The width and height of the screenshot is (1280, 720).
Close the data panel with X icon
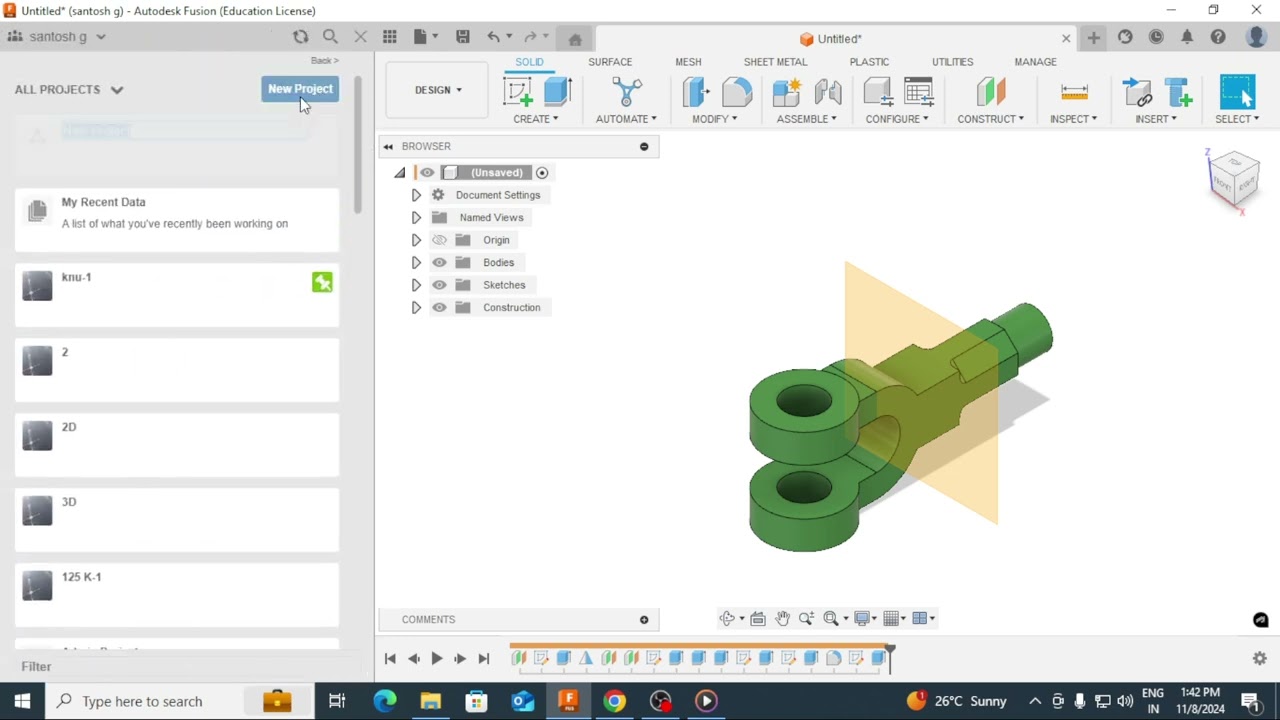[x=361, y=37]
